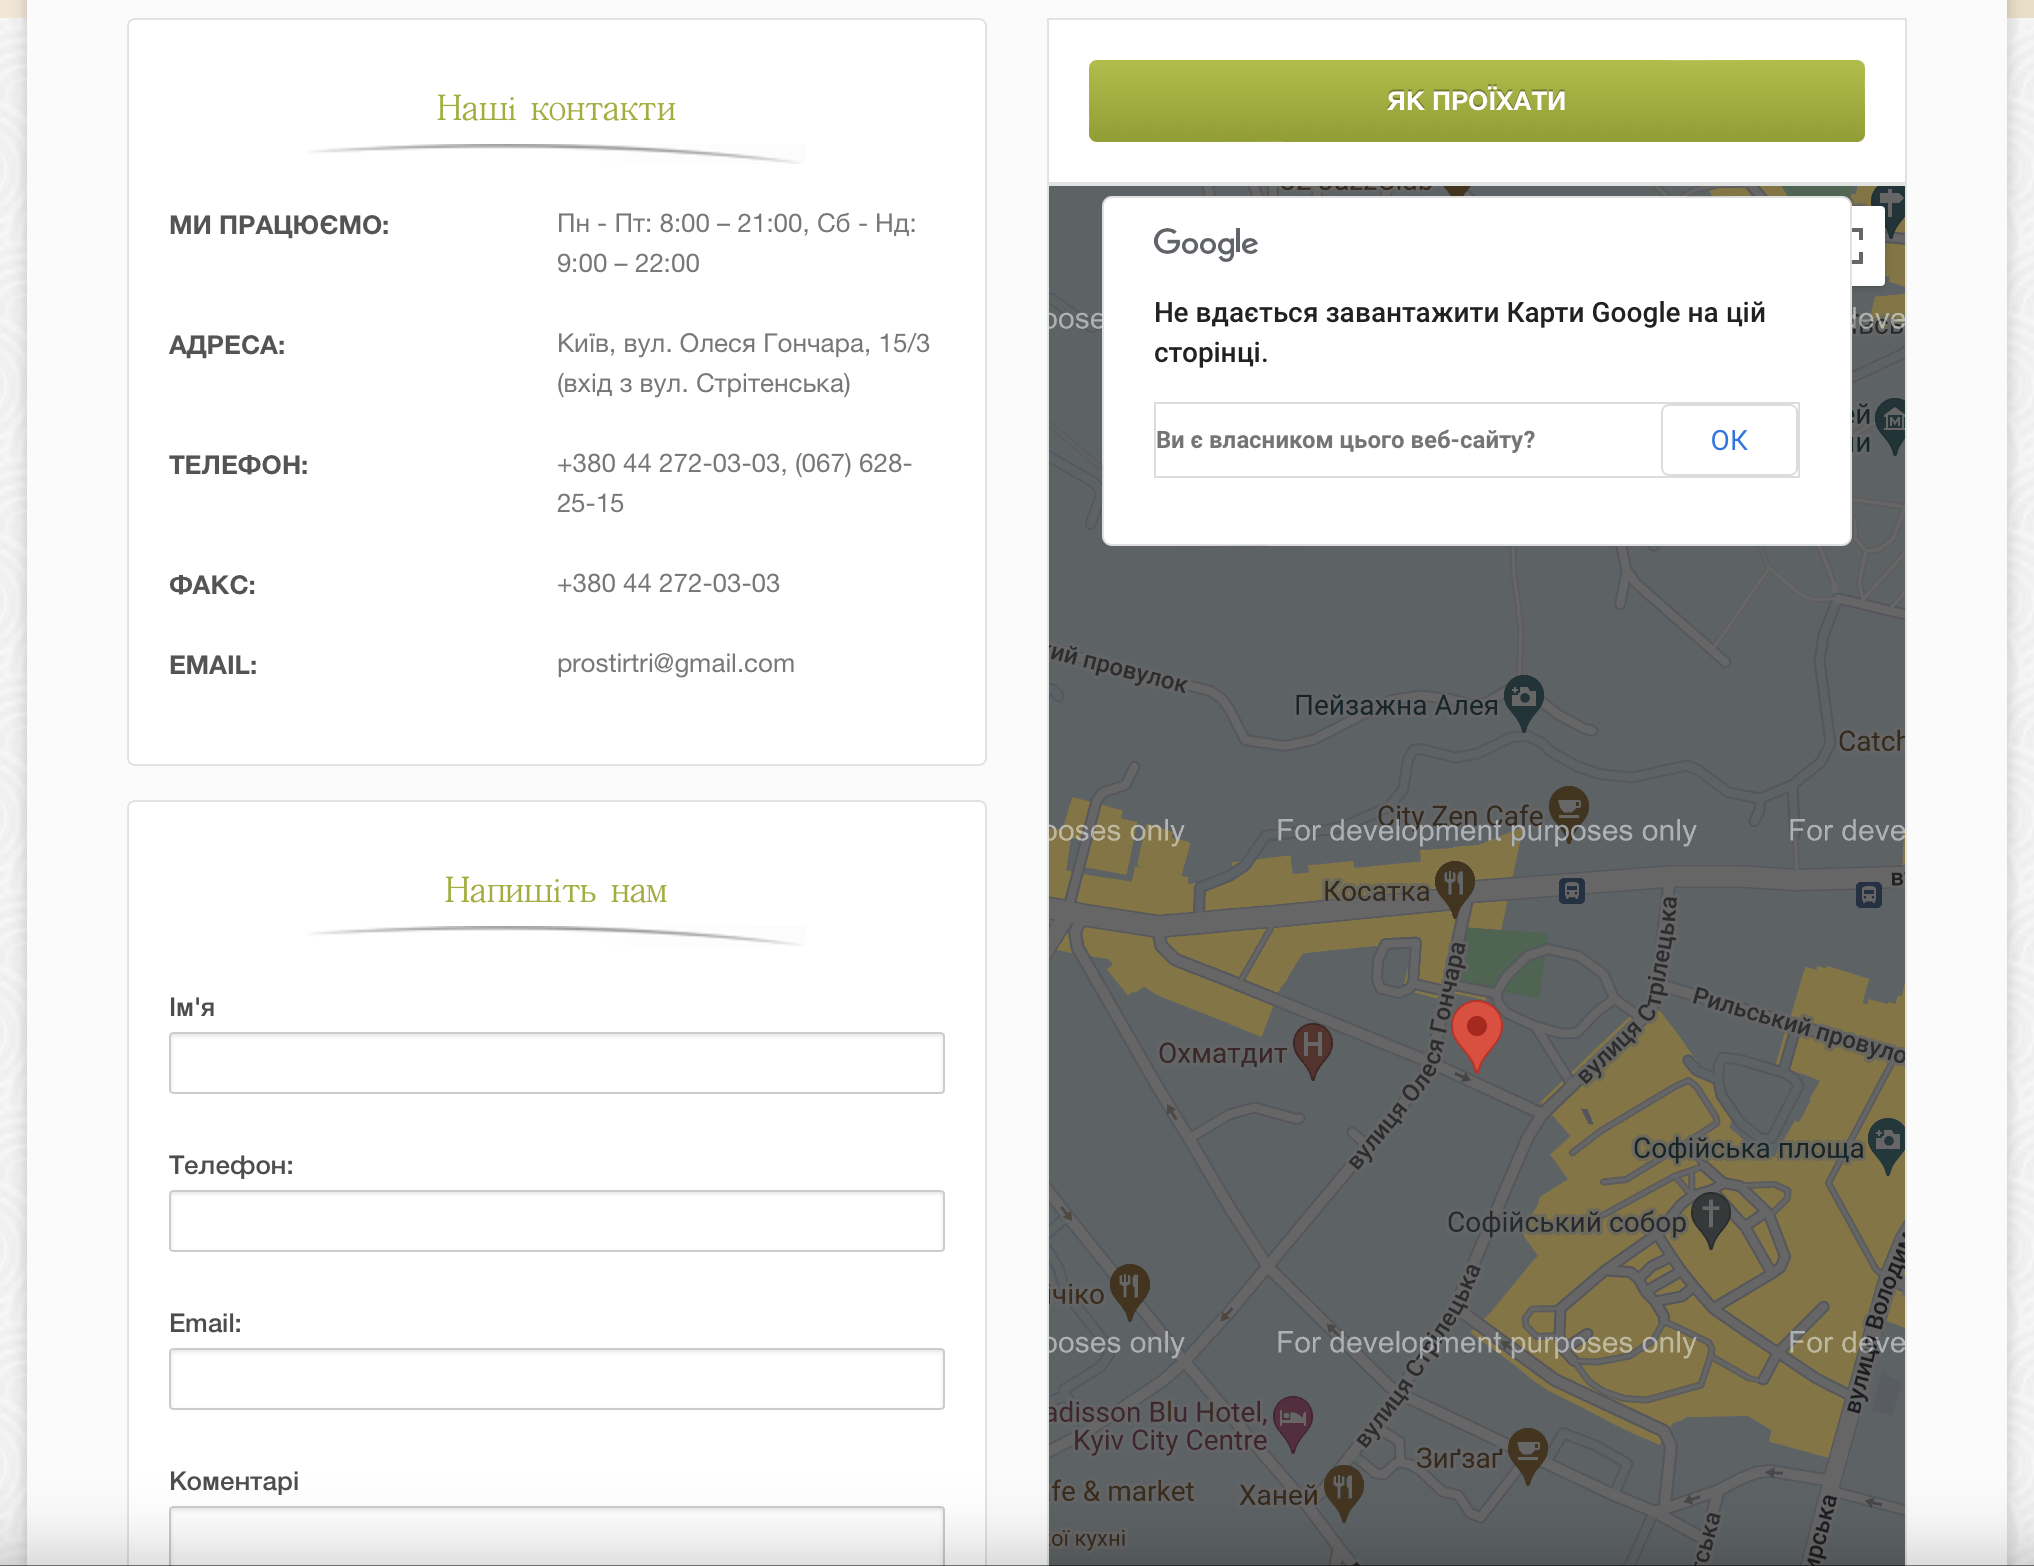Focus the Ім'я input field
Screen dimensions: 2034x1566
coord(556,1063)
